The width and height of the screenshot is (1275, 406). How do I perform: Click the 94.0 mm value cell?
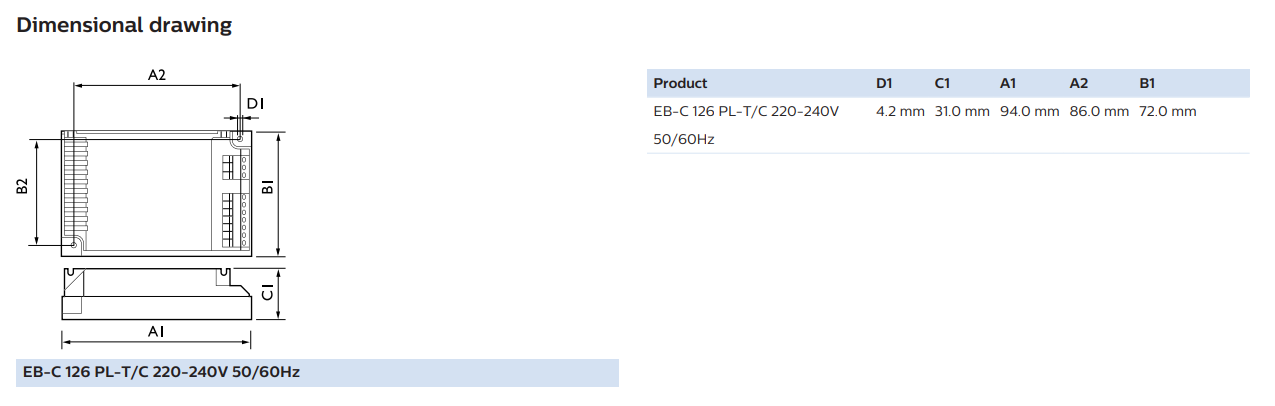1029,111
